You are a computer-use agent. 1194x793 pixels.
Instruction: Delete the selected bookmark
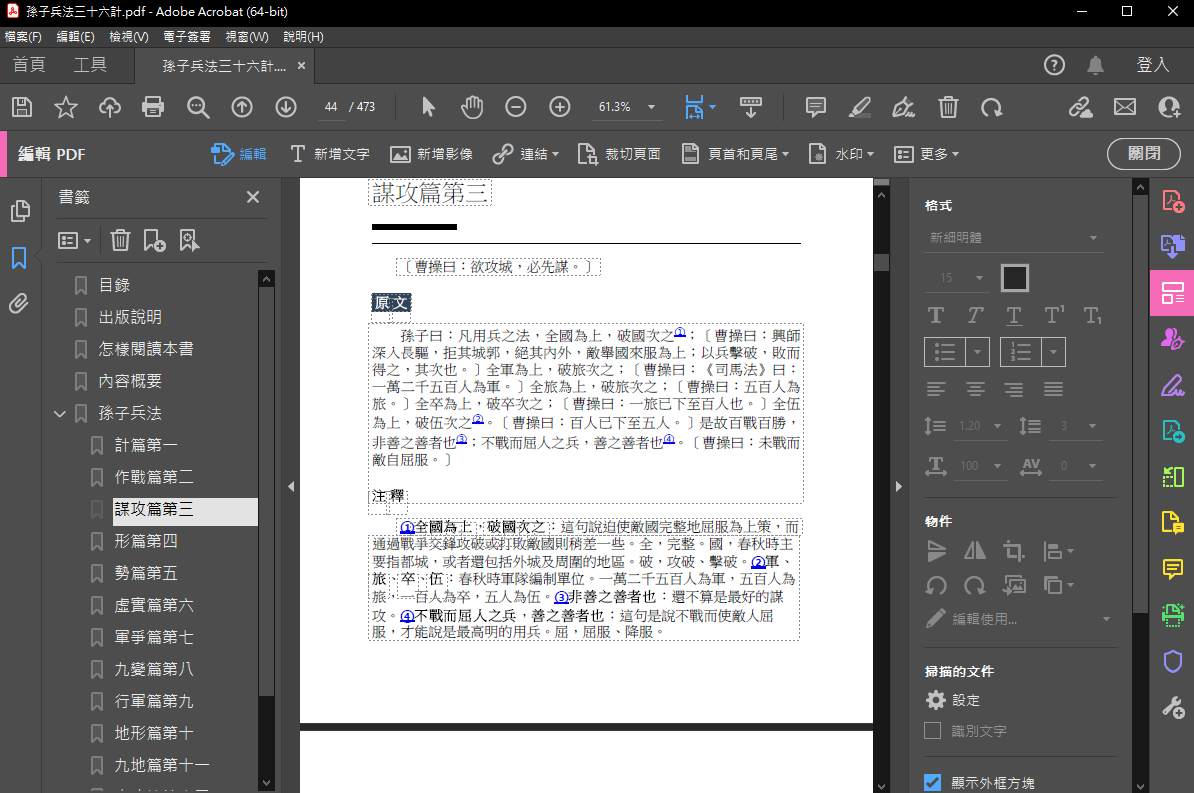coord(120,241)
